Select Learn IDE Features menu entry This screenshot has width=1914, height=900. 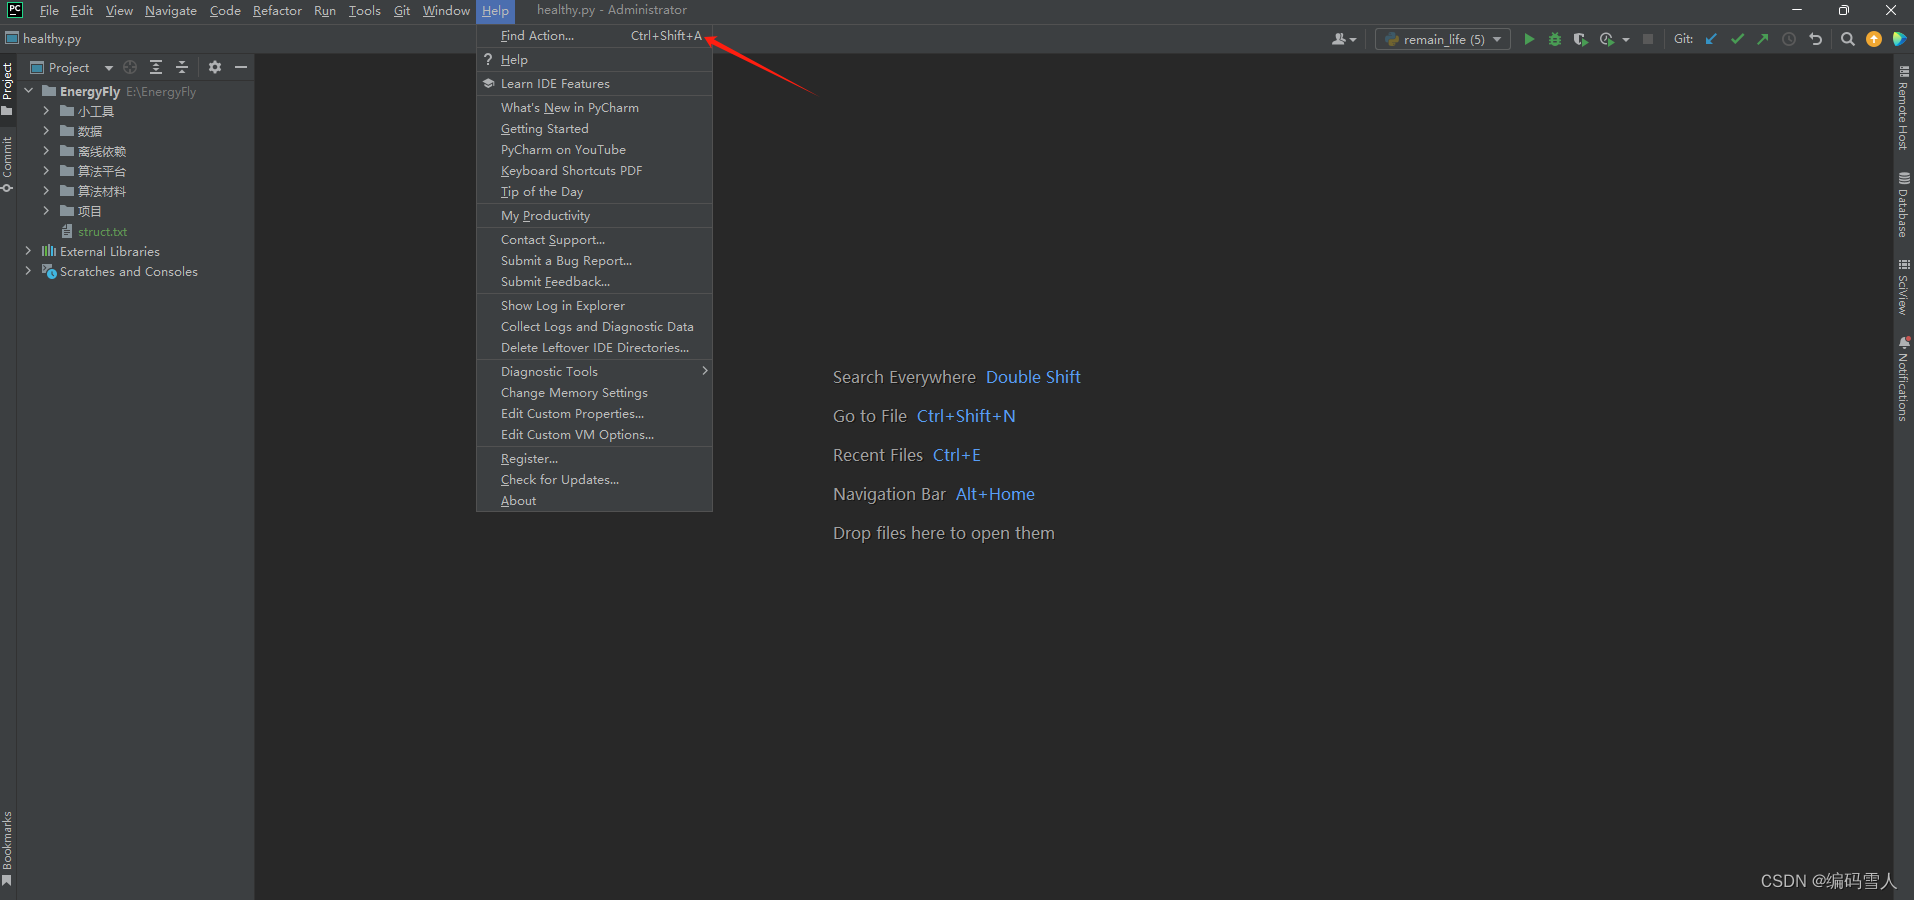coord(594,84)
